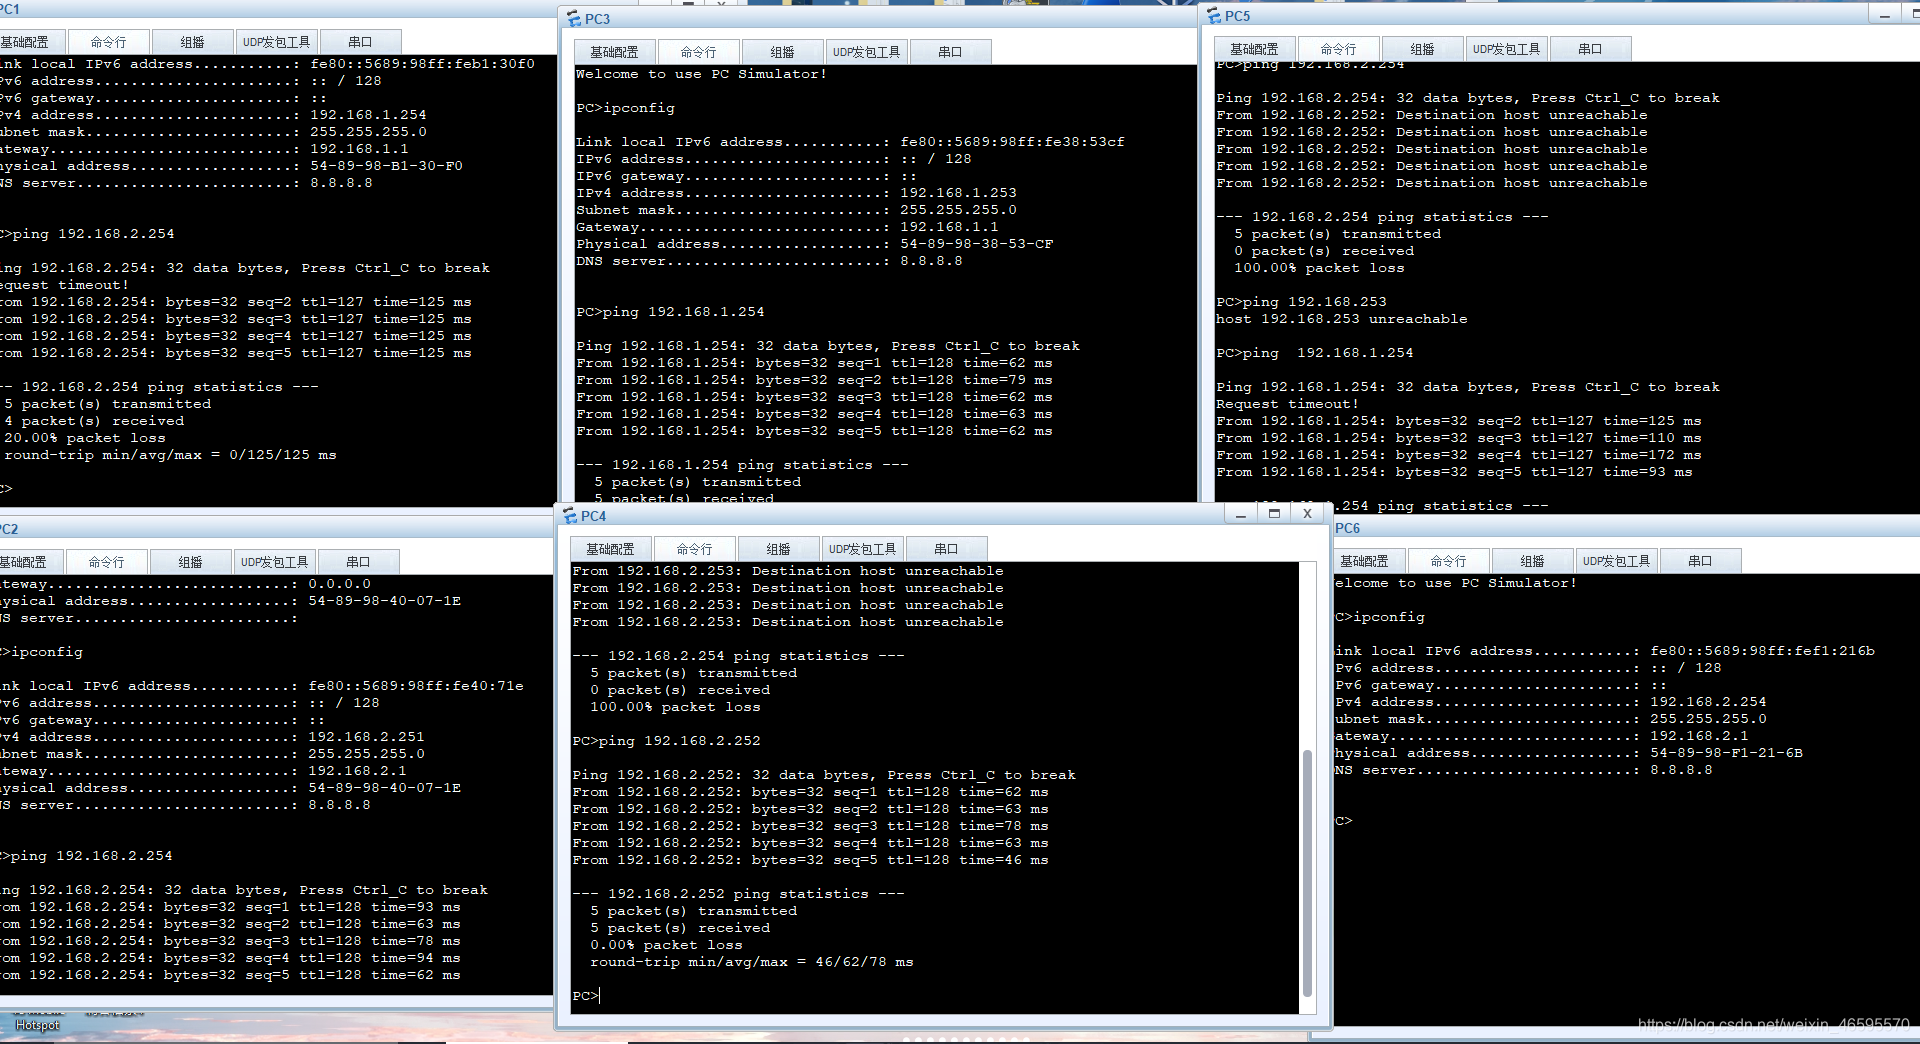Viewport: 1920px width, 1044px height.
Task: Open 组播 tab in PC4 window
Action: [779, 549]
